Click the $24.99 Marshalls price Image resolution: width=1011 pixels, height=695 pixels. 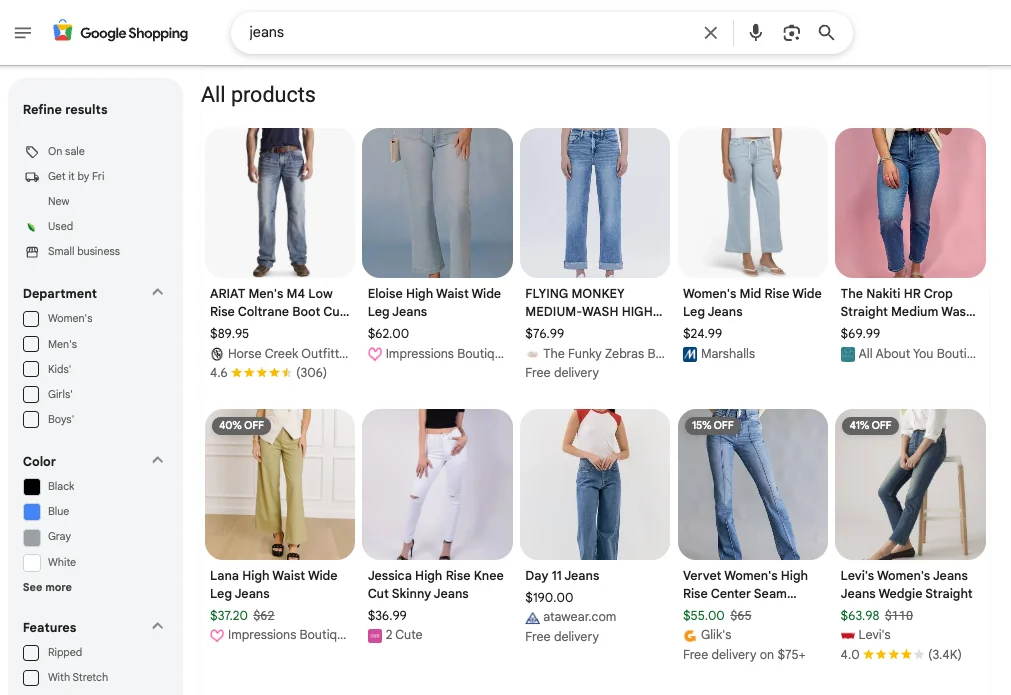click(702, 334)
